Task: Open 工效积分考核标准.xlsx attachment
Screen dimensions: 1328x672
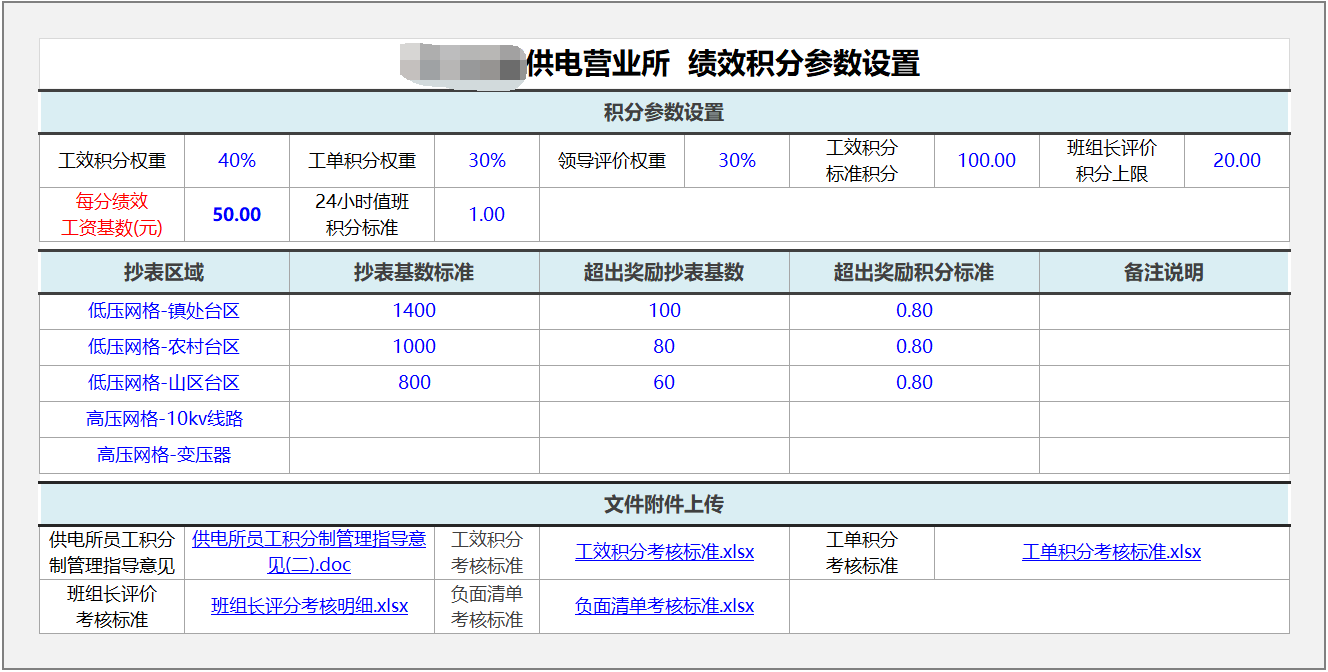Action: click(x=664, y=552)
